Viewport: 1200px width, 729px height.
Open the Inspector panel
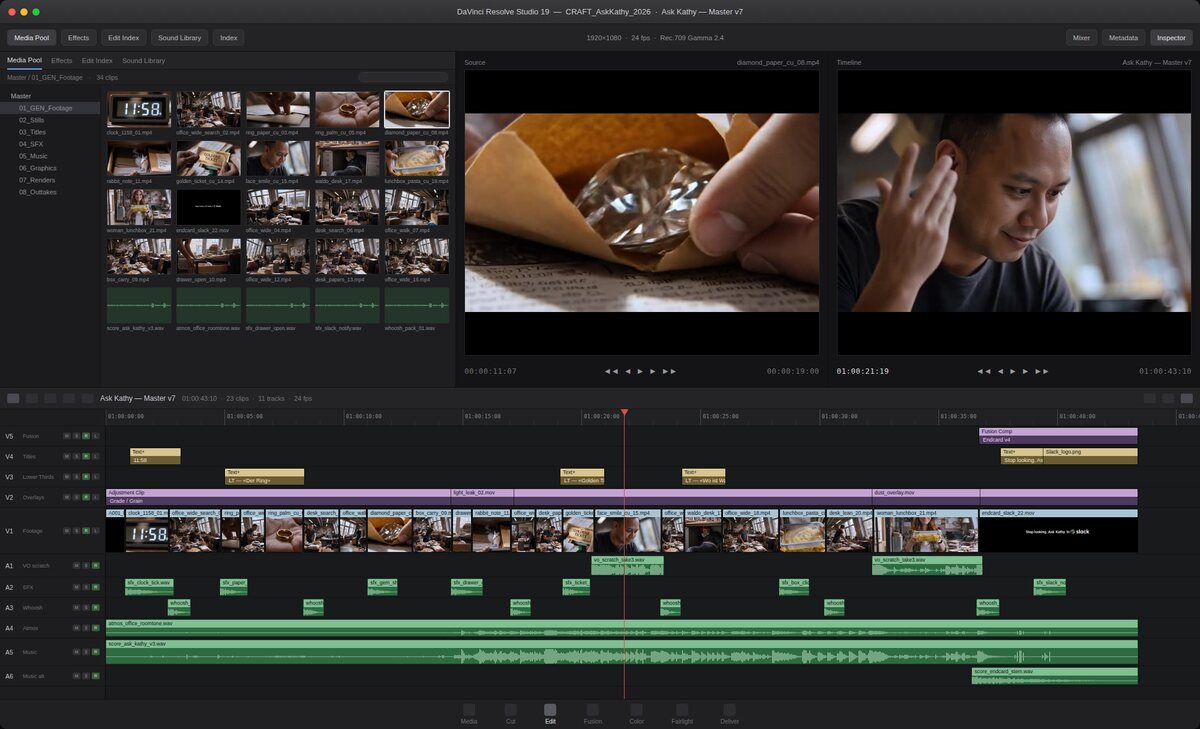point(1171,38)
